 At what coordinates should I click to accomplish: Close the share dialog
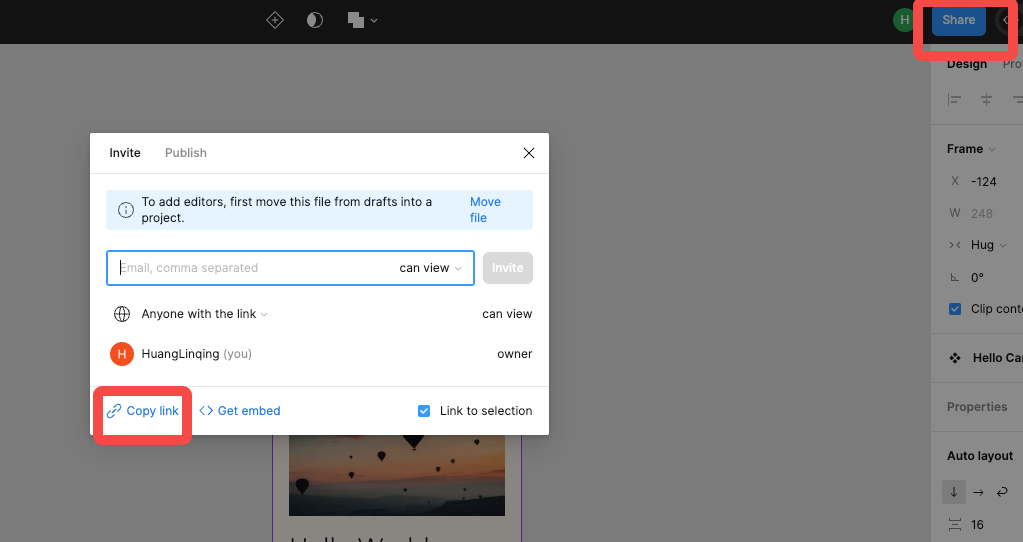[528, 153]
